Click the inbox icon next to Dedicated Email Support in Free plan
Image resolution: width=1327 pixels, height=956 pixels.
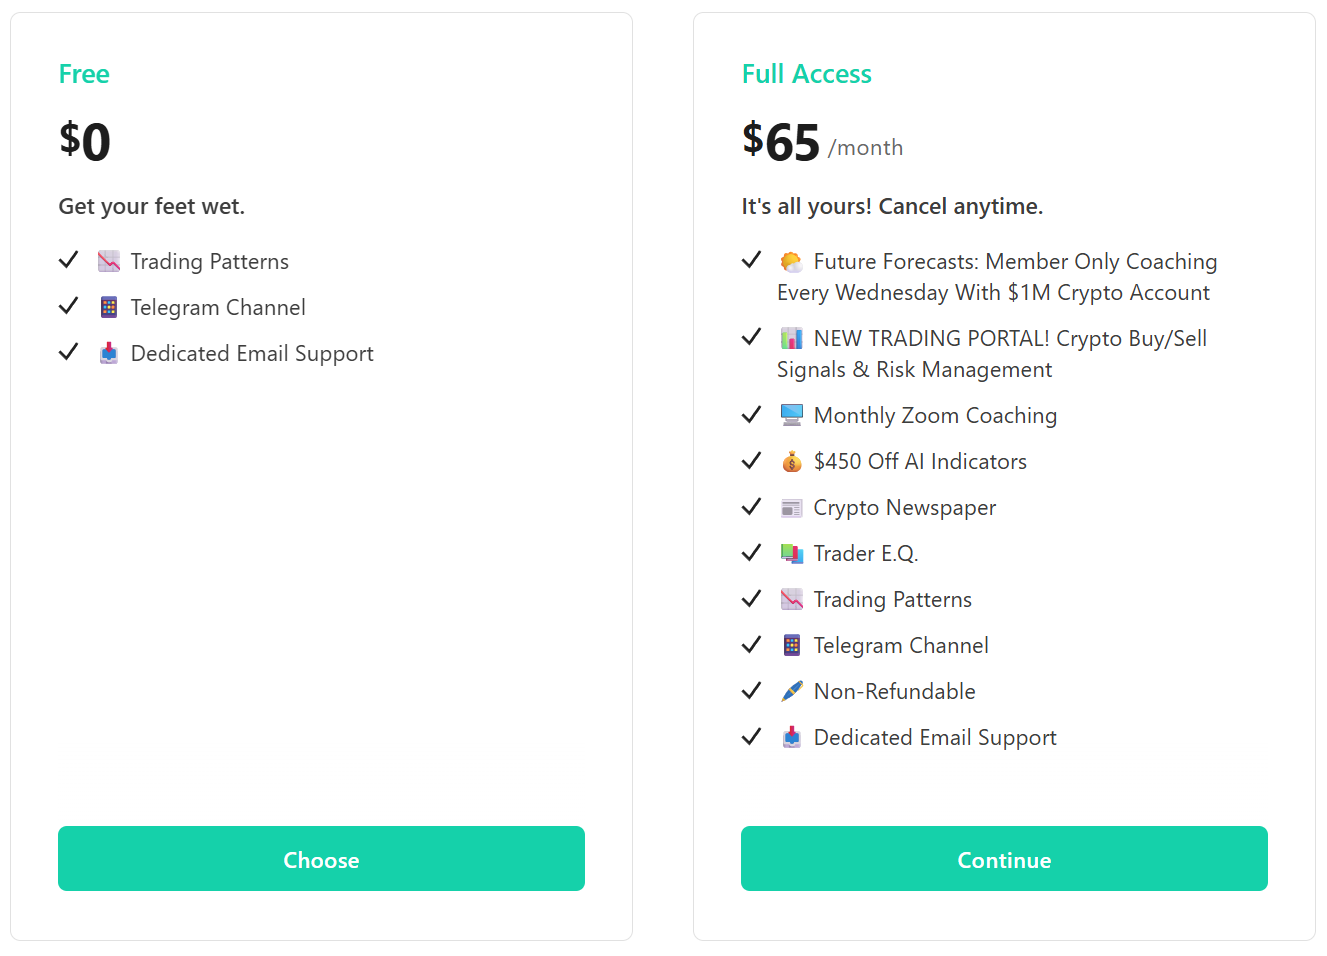[x=109, y=353]
